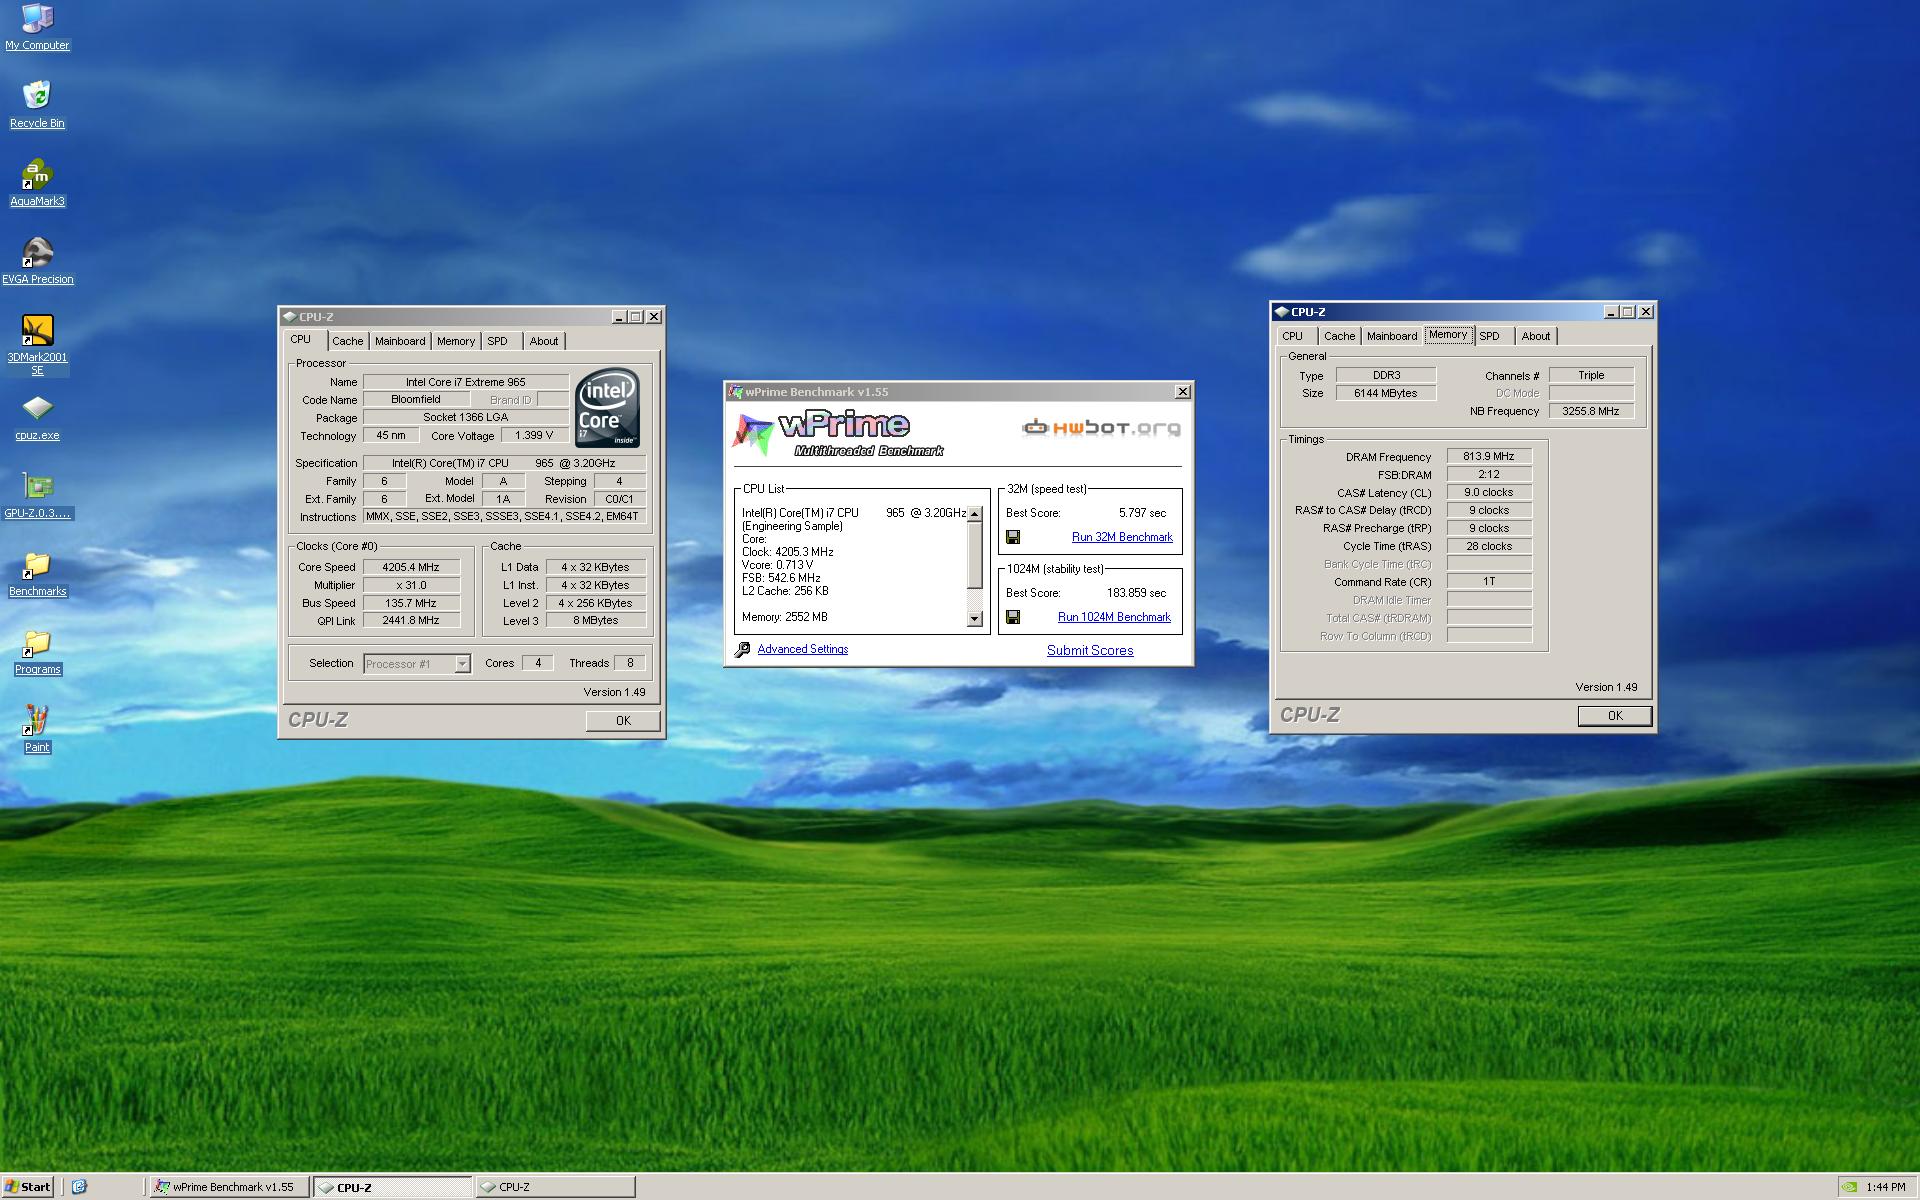The width and height of the screenshot is (1920, 1200).
Task: Switch to Cache tab in left CPU-Z
Action: [x=347, y=341]
